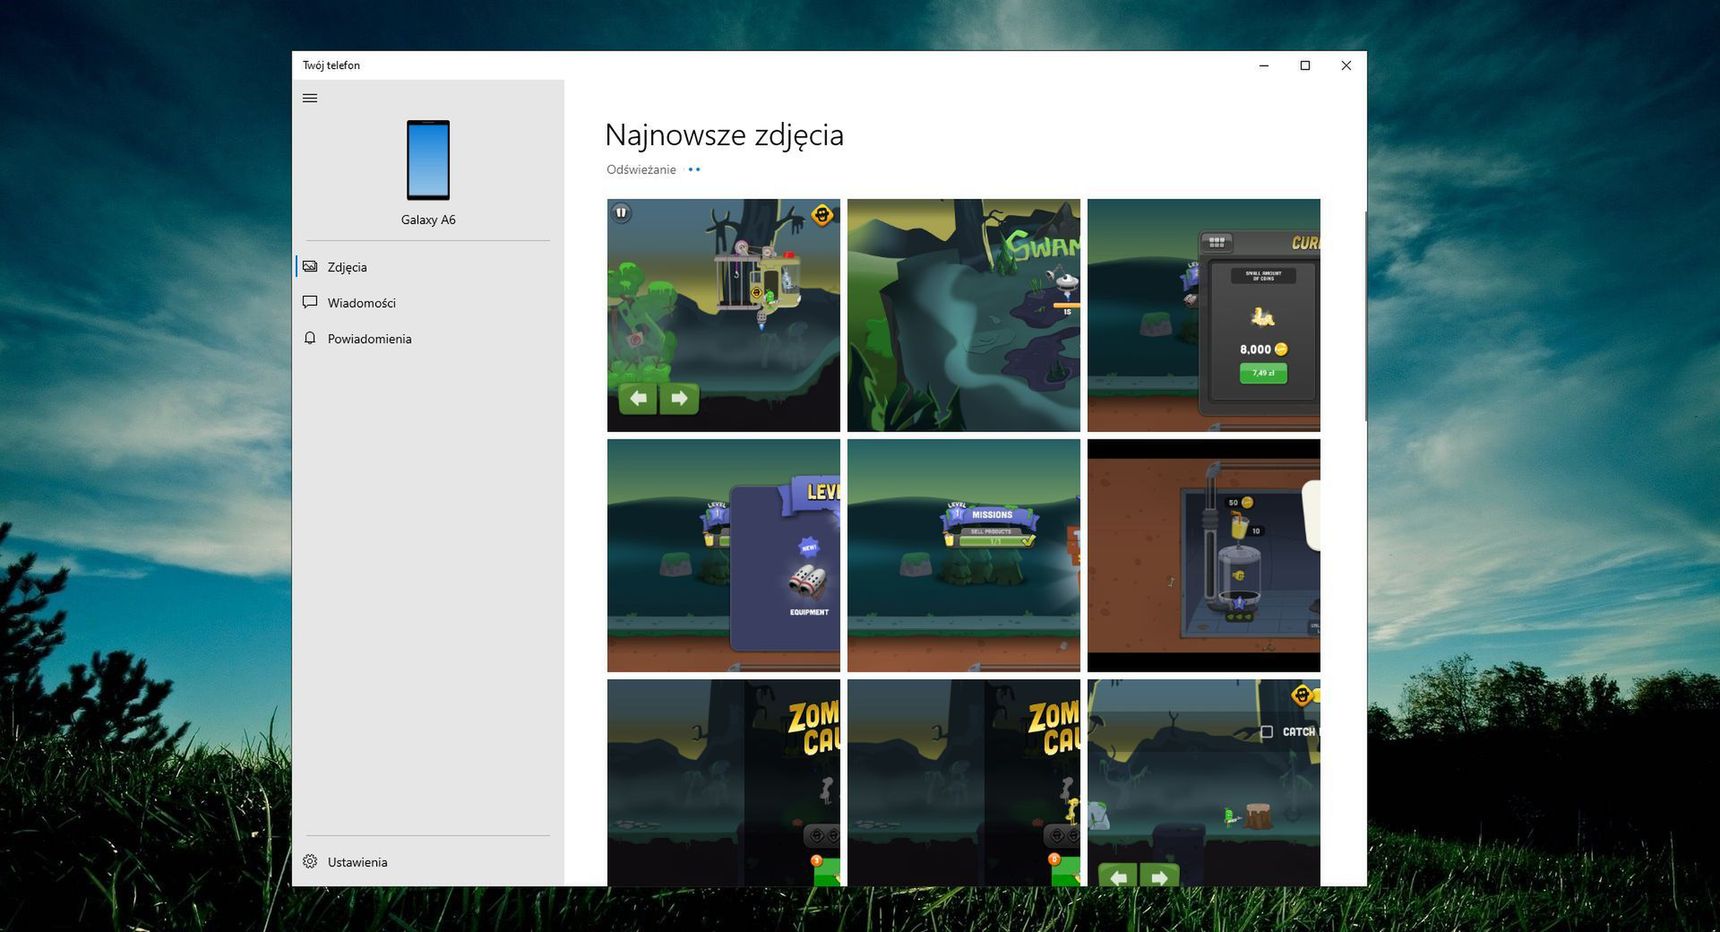Viewport: 1720px width, 932px height.
Task: Click the Galaxy A6 device name
Action: tap(428, 220)
